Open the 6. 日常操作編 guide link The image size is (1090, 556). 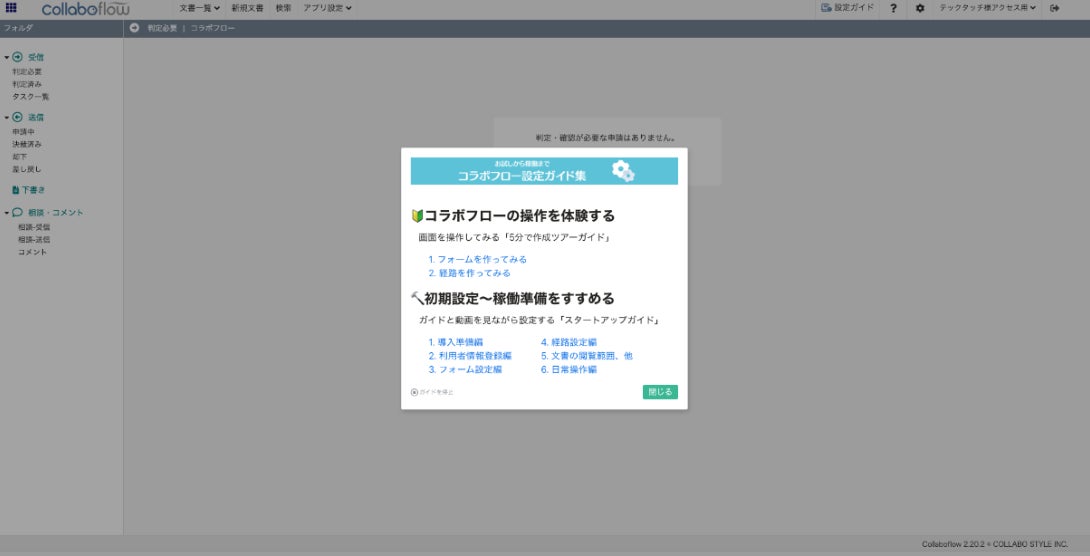pyautogui.click(x=569, y=370)
